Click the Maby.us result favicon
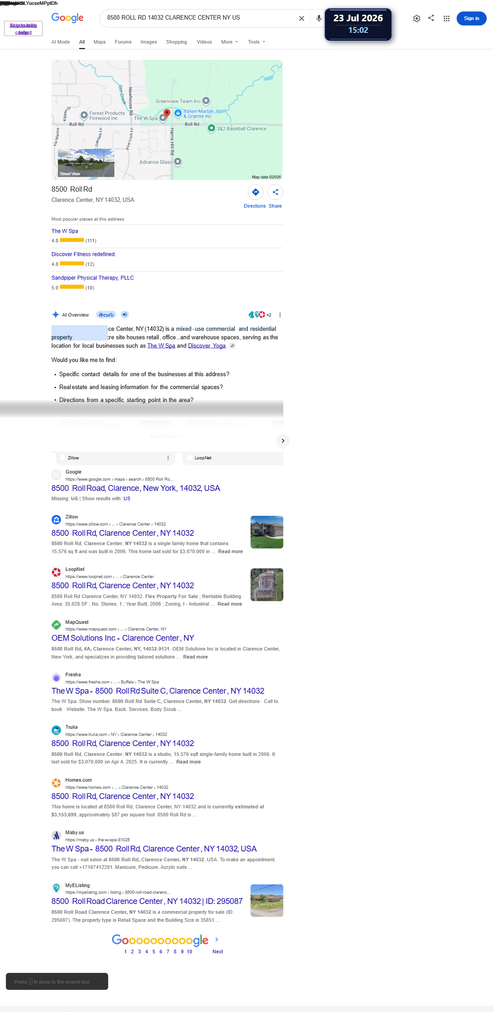 click(56, 835)
